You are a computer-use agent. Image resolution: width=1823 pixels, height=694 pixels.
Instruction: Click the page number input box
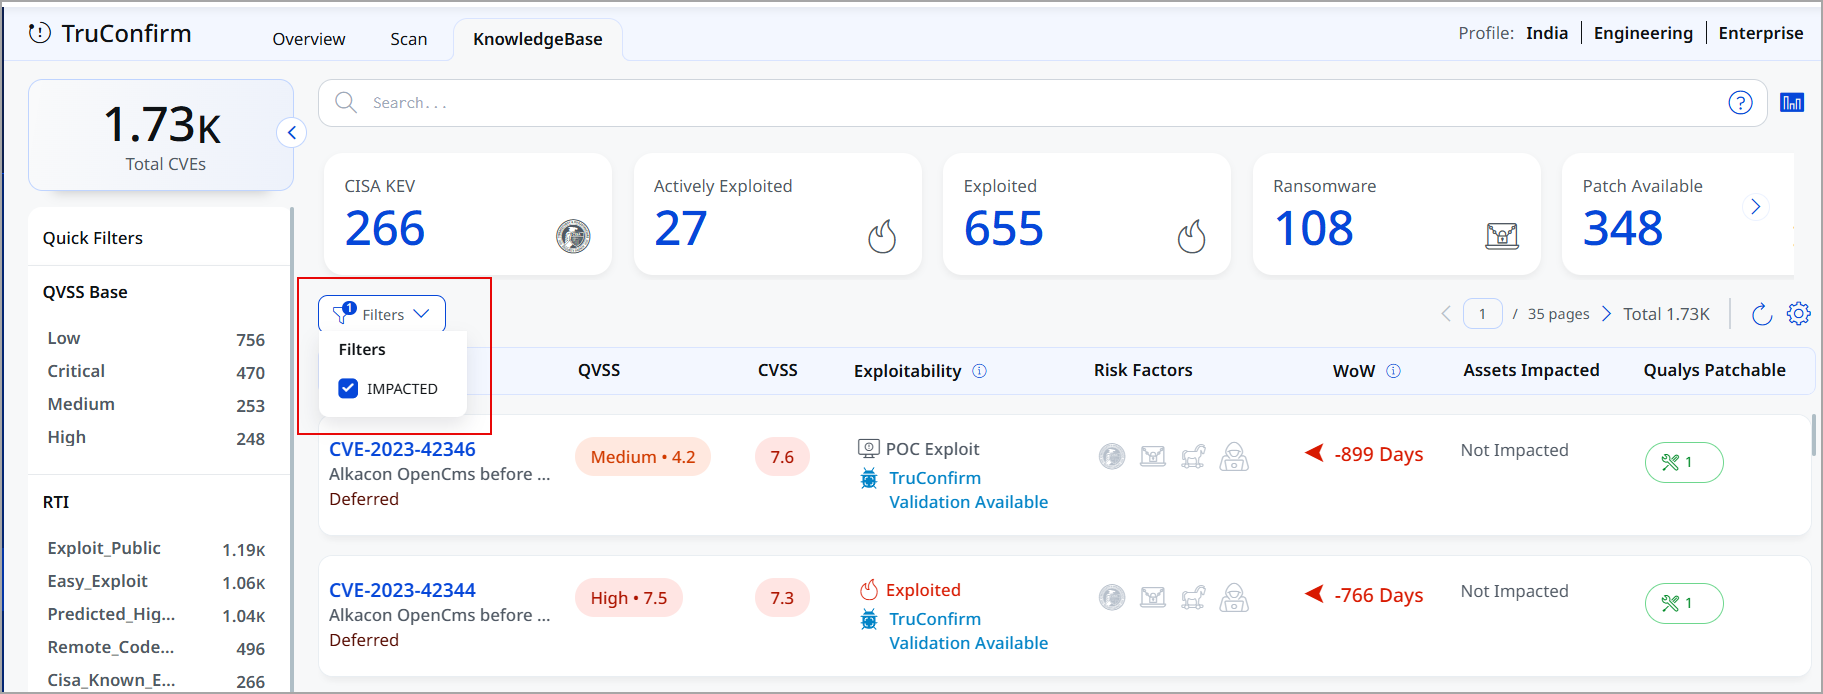(1482, 314)
